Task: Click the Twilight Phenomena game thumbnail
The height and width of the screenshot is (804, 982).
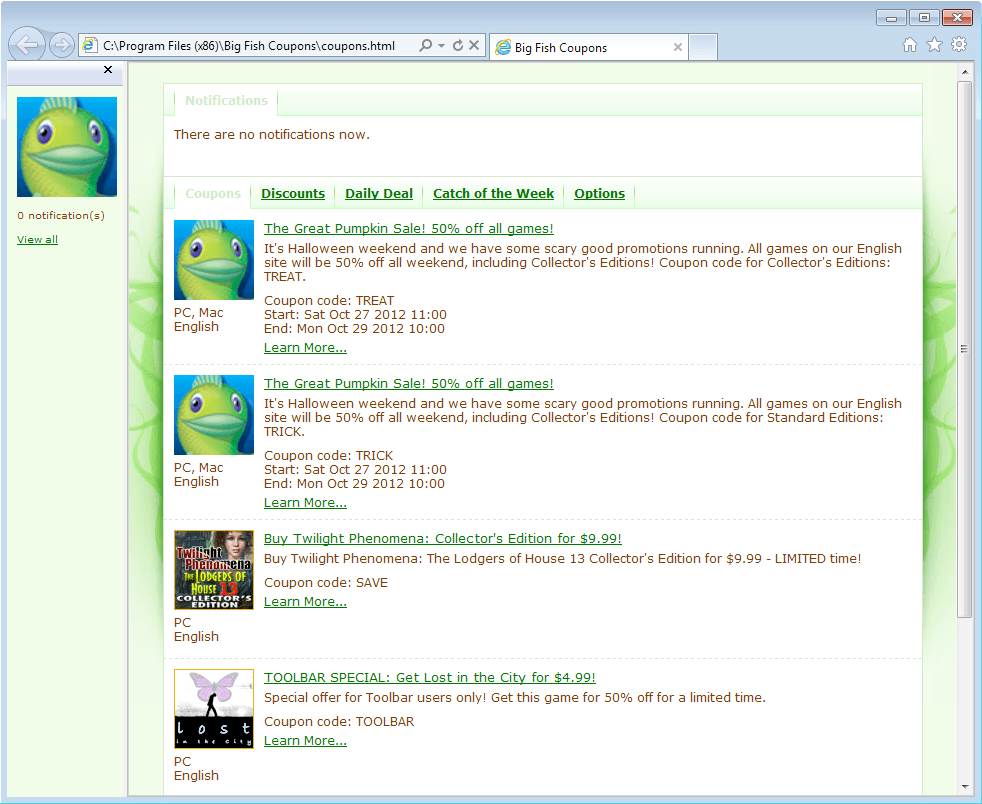Action: [x=213, y=570]
